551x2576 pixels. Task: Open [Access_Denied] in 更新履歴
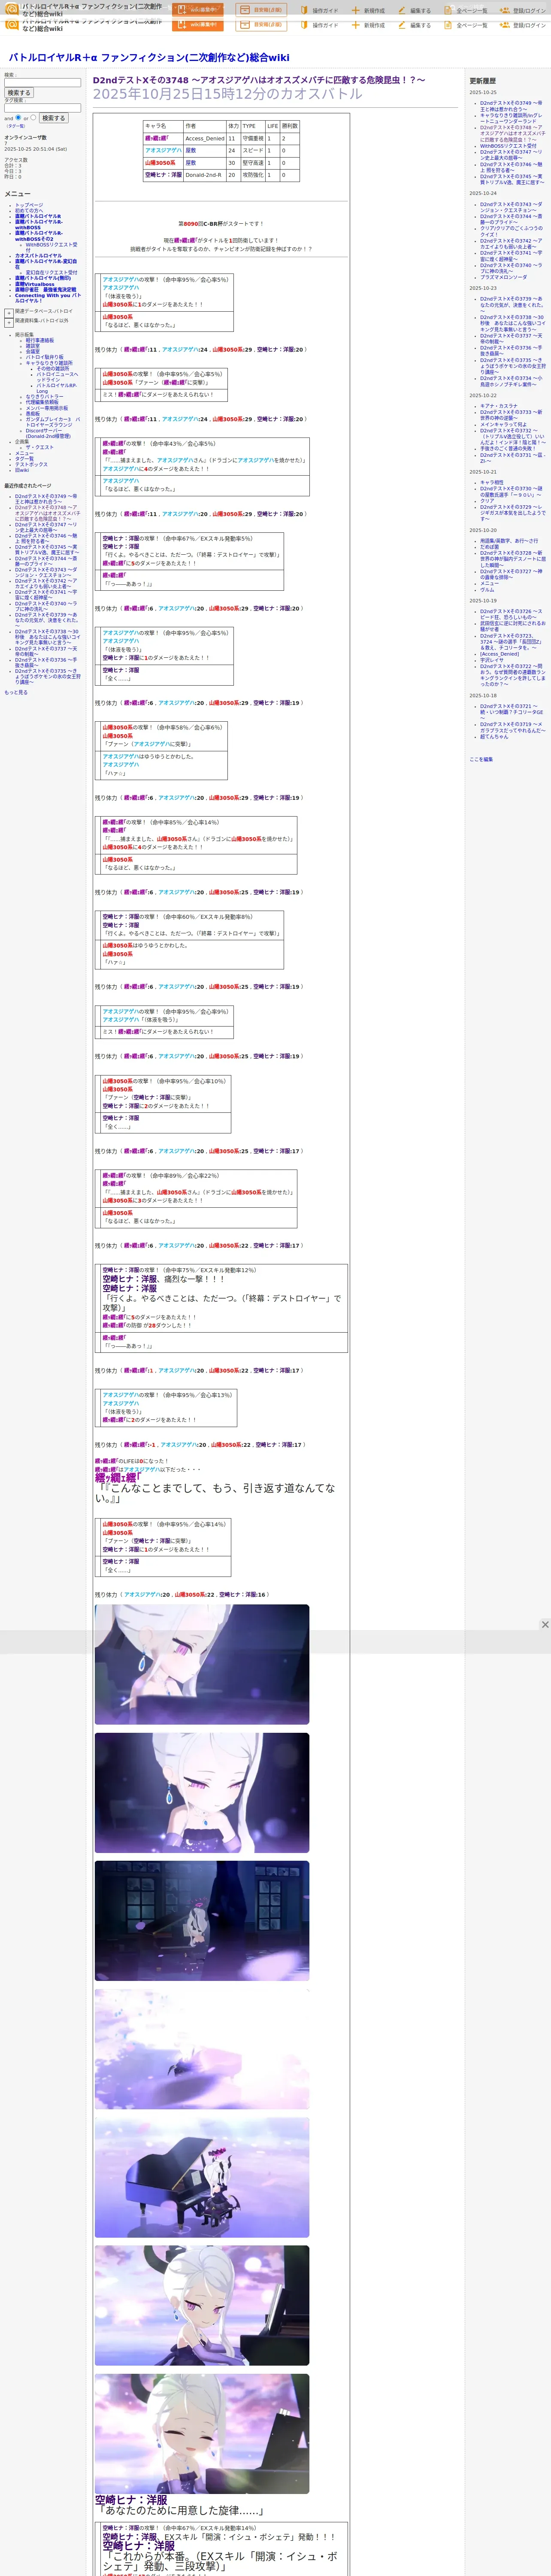[499, 654]
